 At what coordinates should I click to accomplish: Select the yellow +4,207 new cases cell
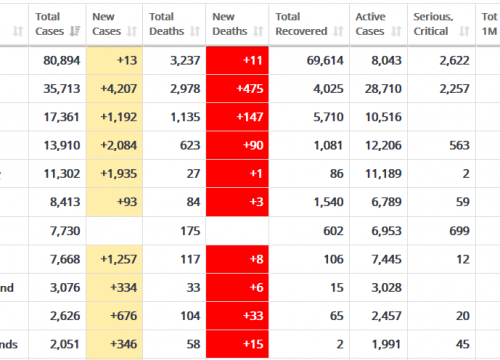pyautogui.click(x=114, y=89)
